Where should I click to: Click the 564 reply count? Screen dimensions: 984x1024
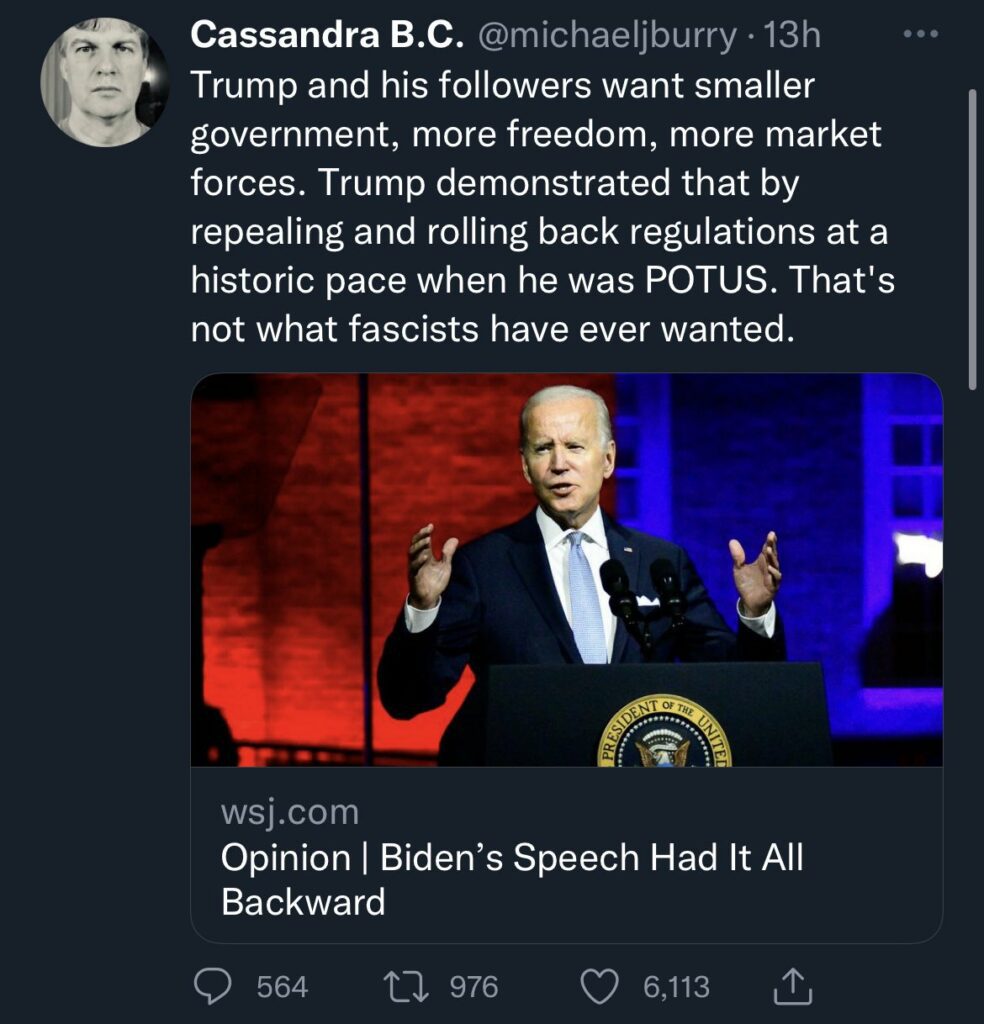pos(283,987)
